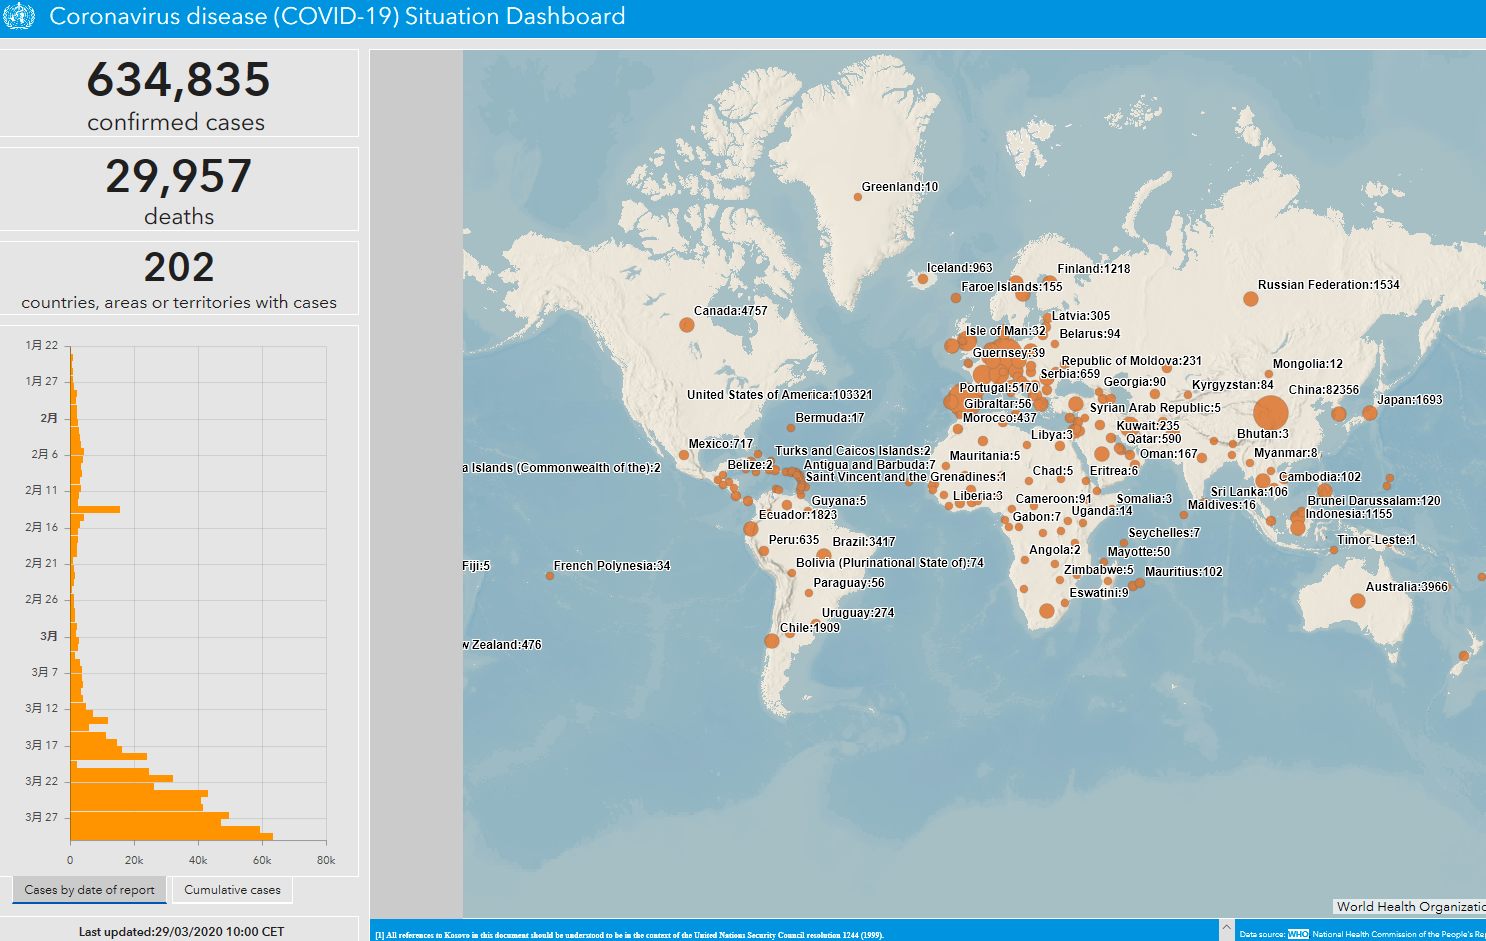Click the Peru:635 label
Image resolution: width=1486 pixels, height=941 pixels.
[793, 540]
